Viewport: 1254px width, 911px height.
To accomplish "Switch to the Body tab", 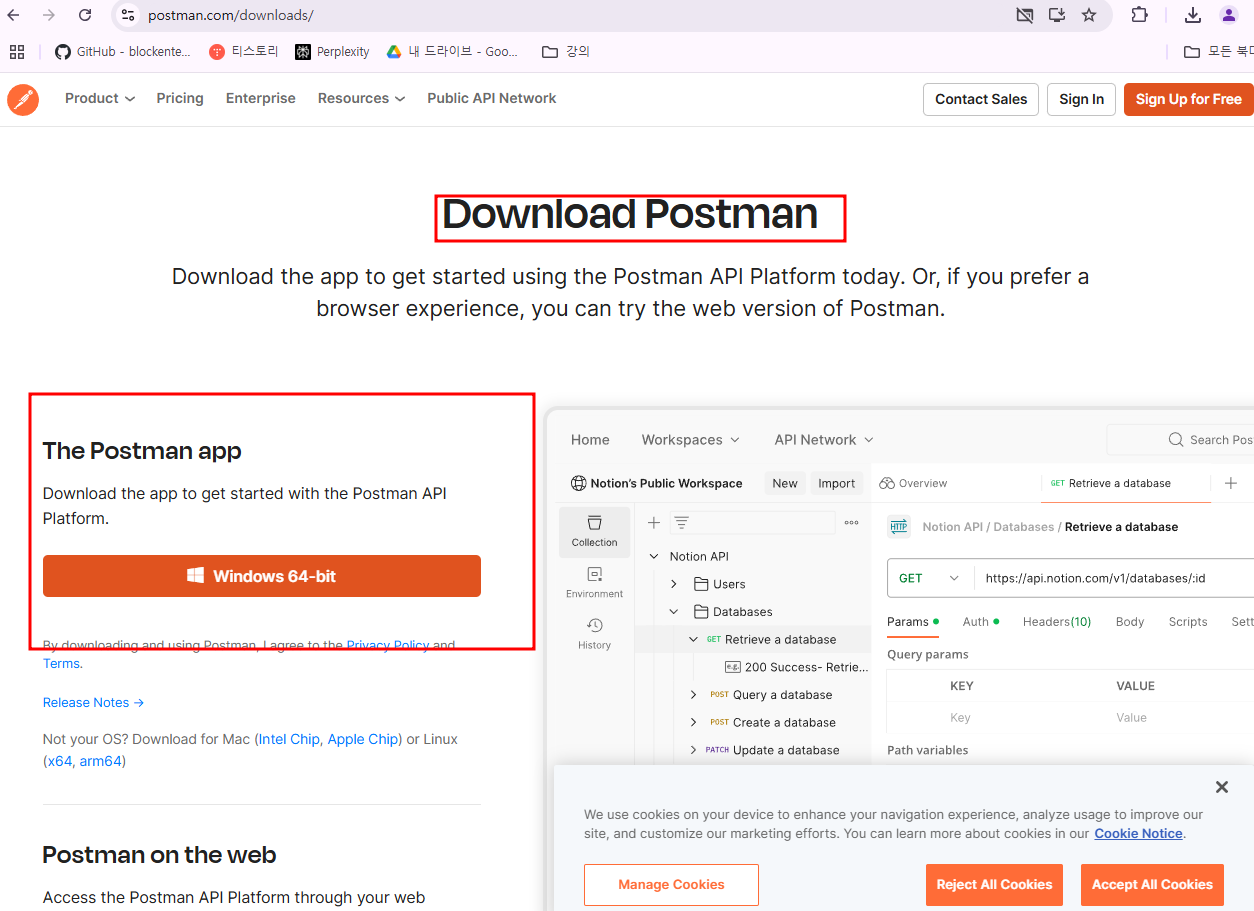I will pos(1130,622).
